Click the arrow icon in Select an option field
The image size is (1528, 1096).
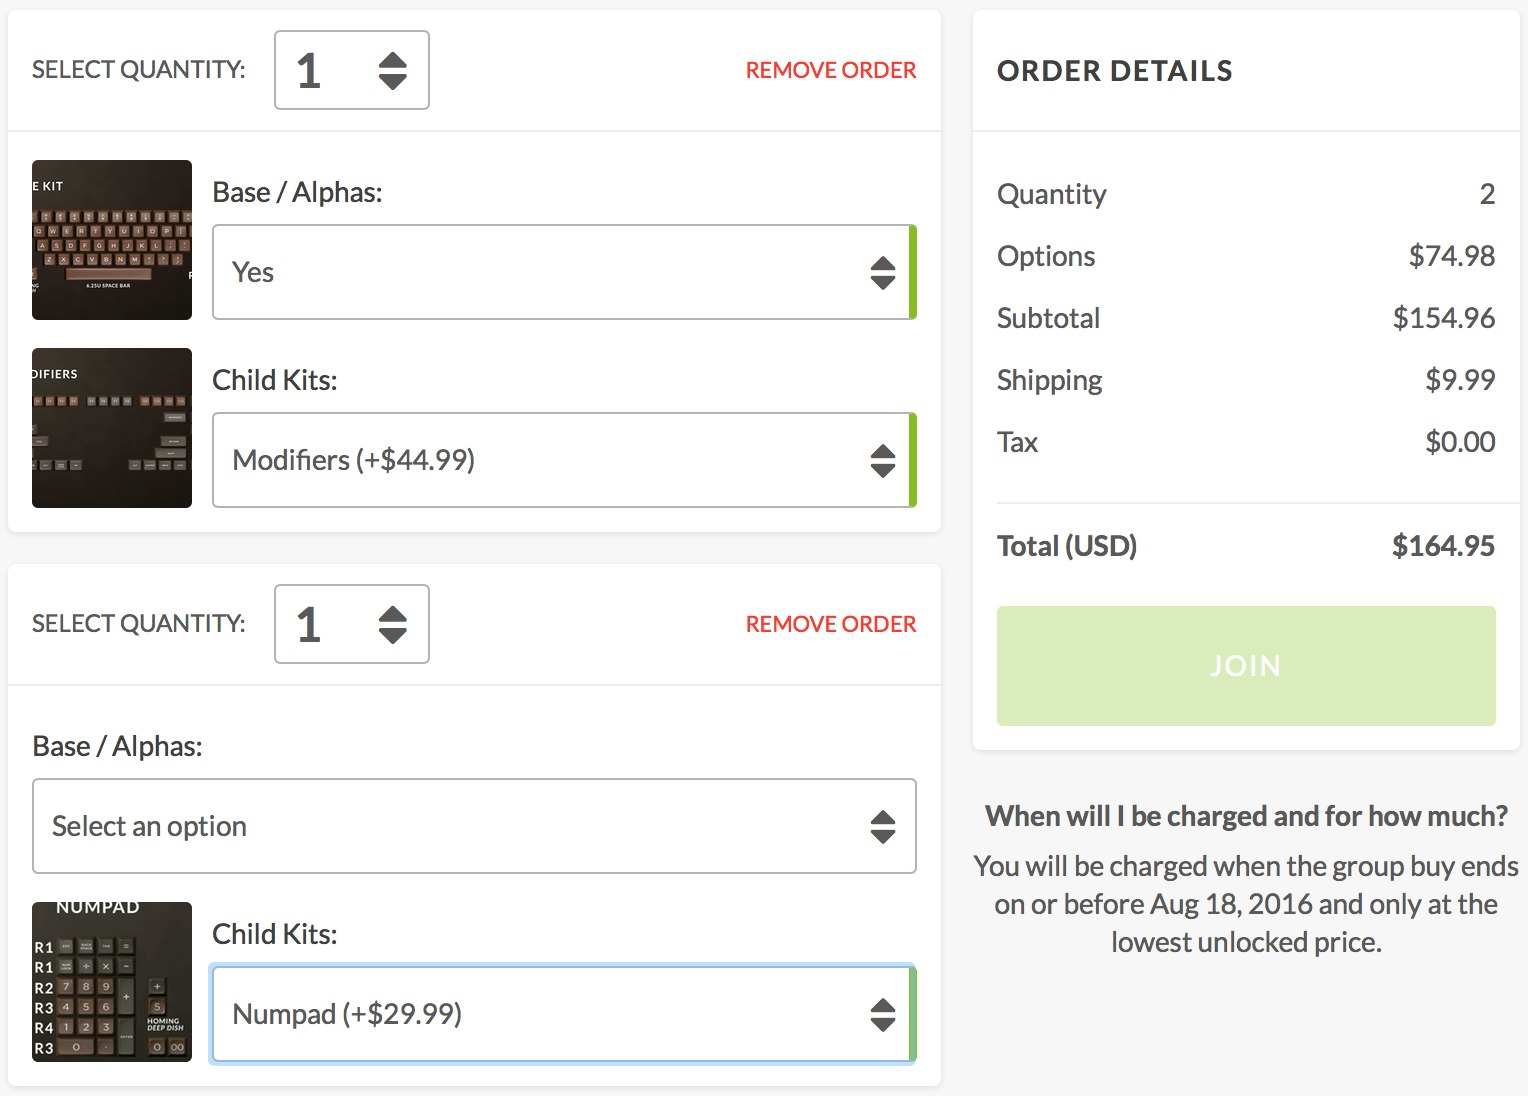(x=882, y=826)
